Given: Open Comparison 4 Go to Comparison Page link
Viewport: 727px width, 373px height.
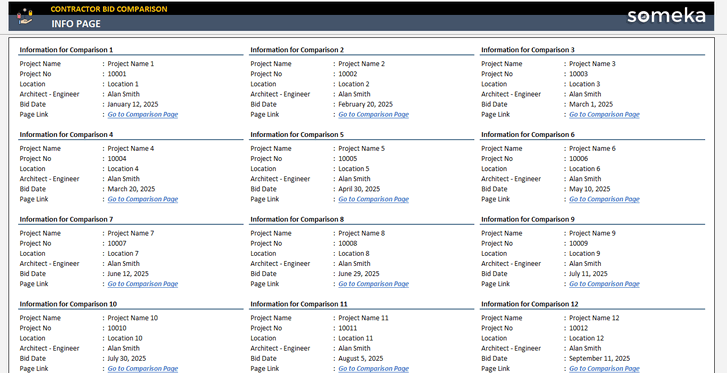Looking at the screenshot, I should point(143,199).
